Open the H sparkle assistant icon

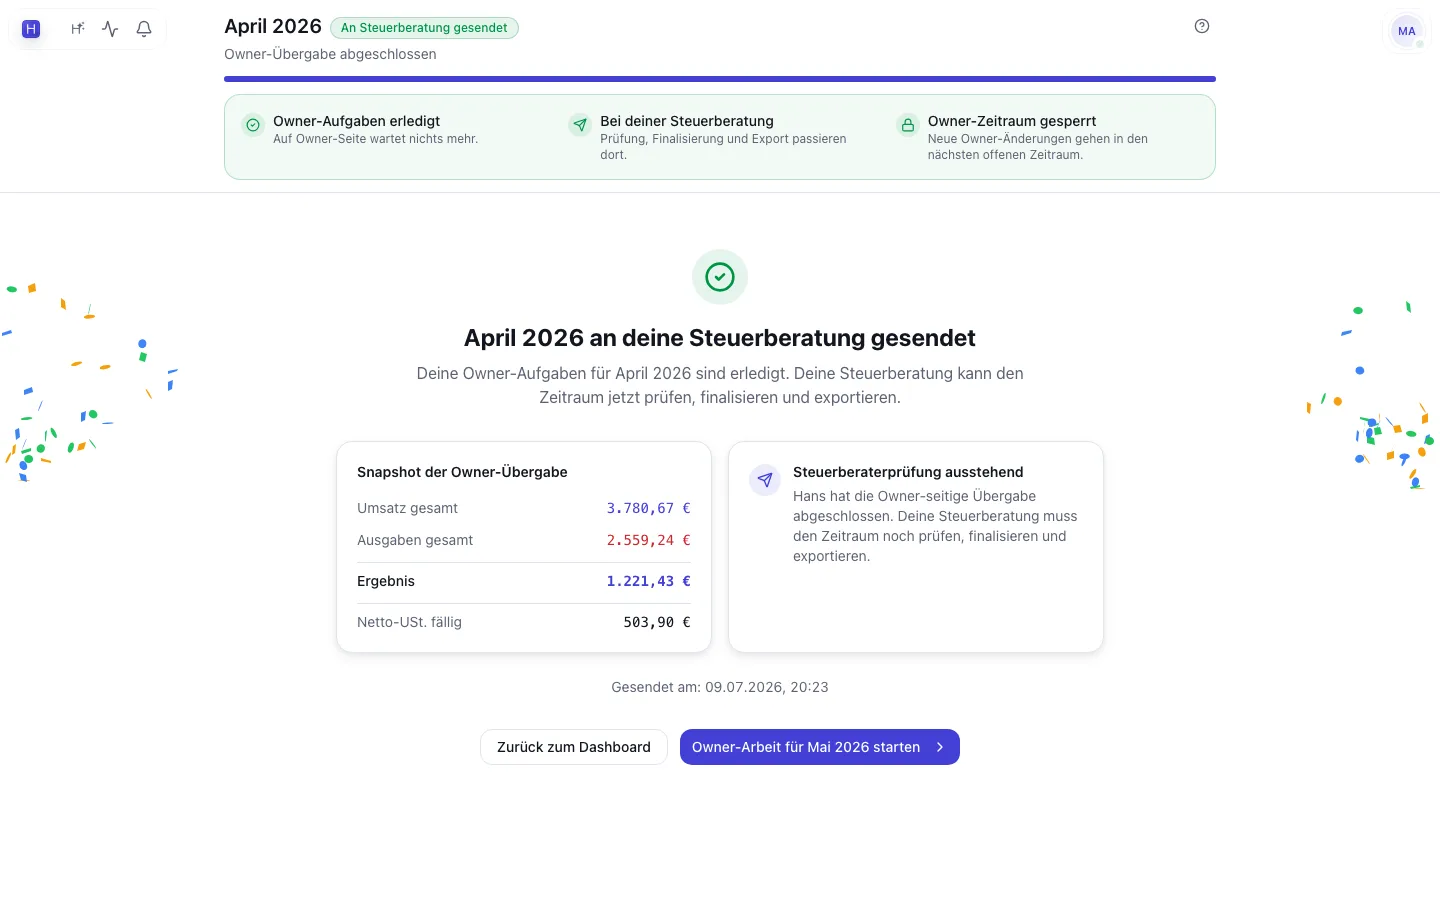[x=77, y=29]
